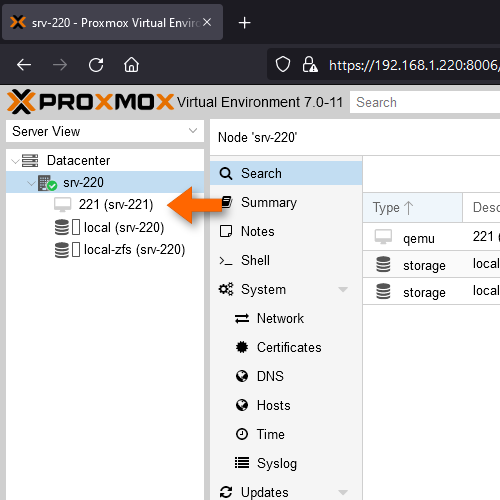The height and width of the screenshot is (500, 500).
Task: Open the Certificates menu item
Action: (286, 347)
